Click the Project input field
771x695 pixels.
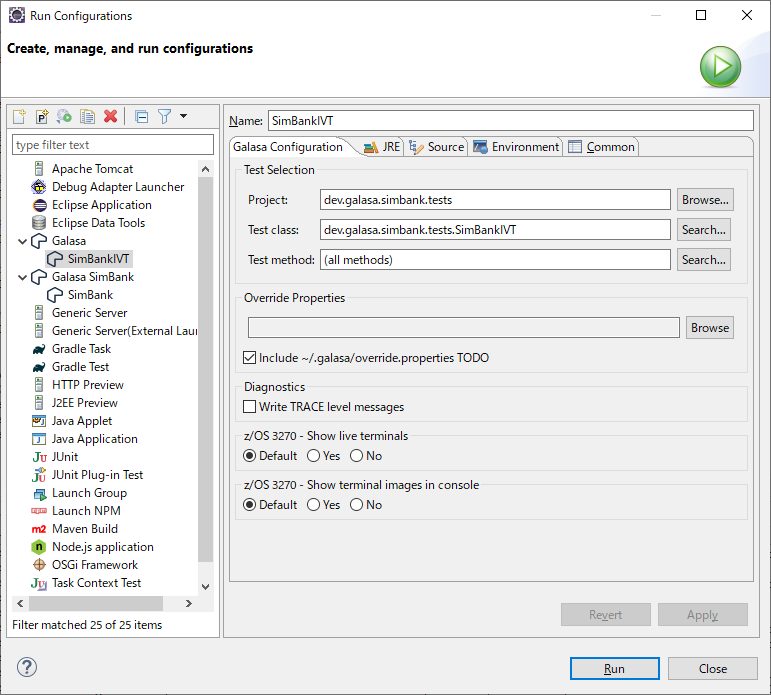click(495, 200)
